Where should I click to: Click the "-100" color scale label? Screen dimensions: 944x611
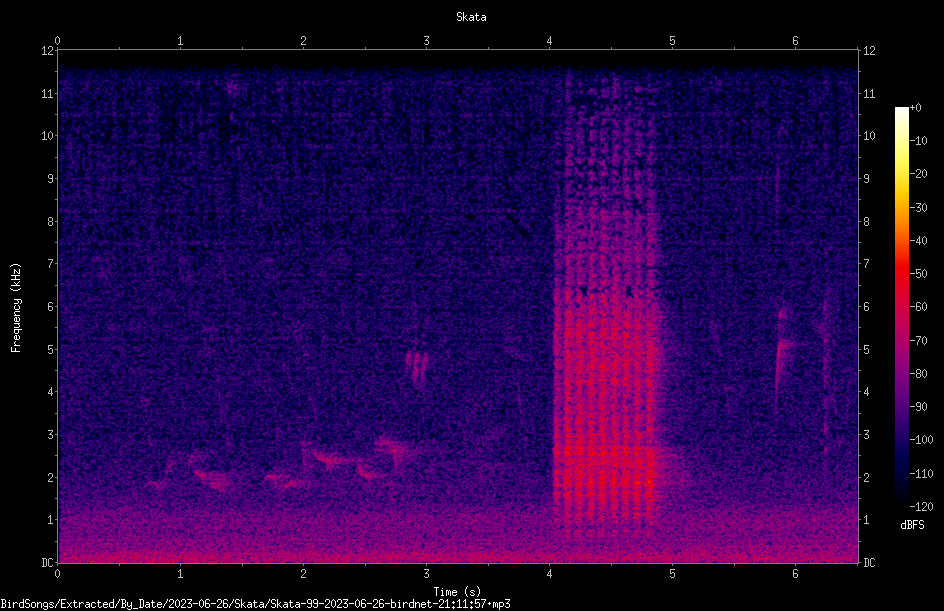click(921, 440)
